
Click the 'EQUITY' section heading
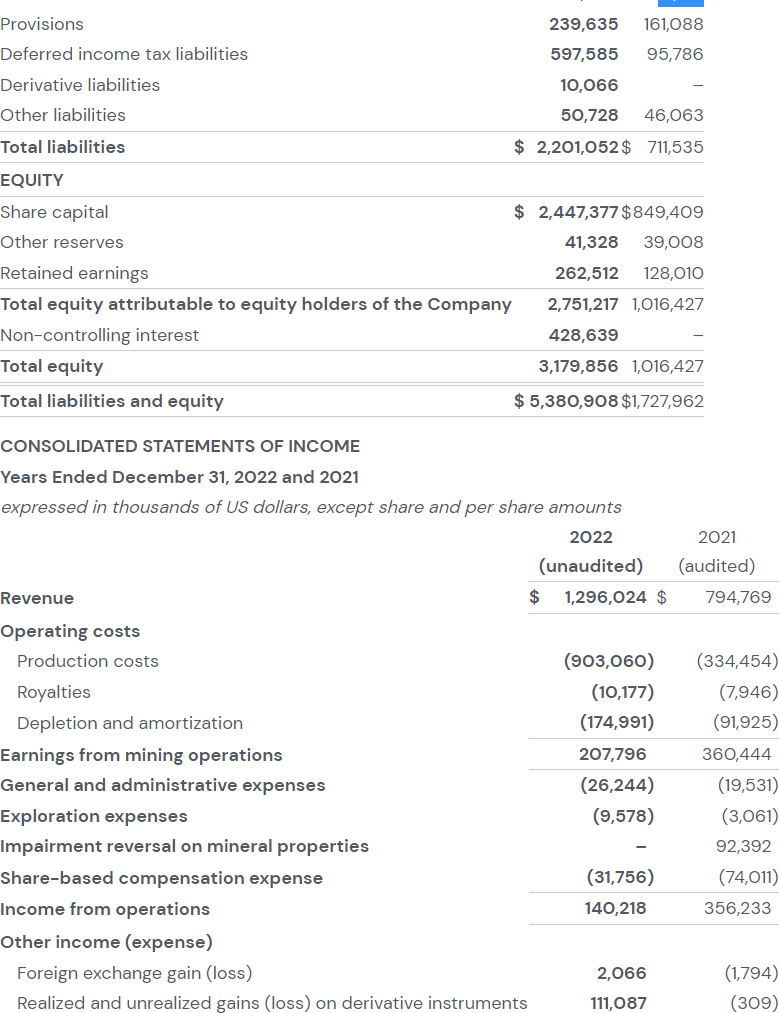click(x=32, y=180)
